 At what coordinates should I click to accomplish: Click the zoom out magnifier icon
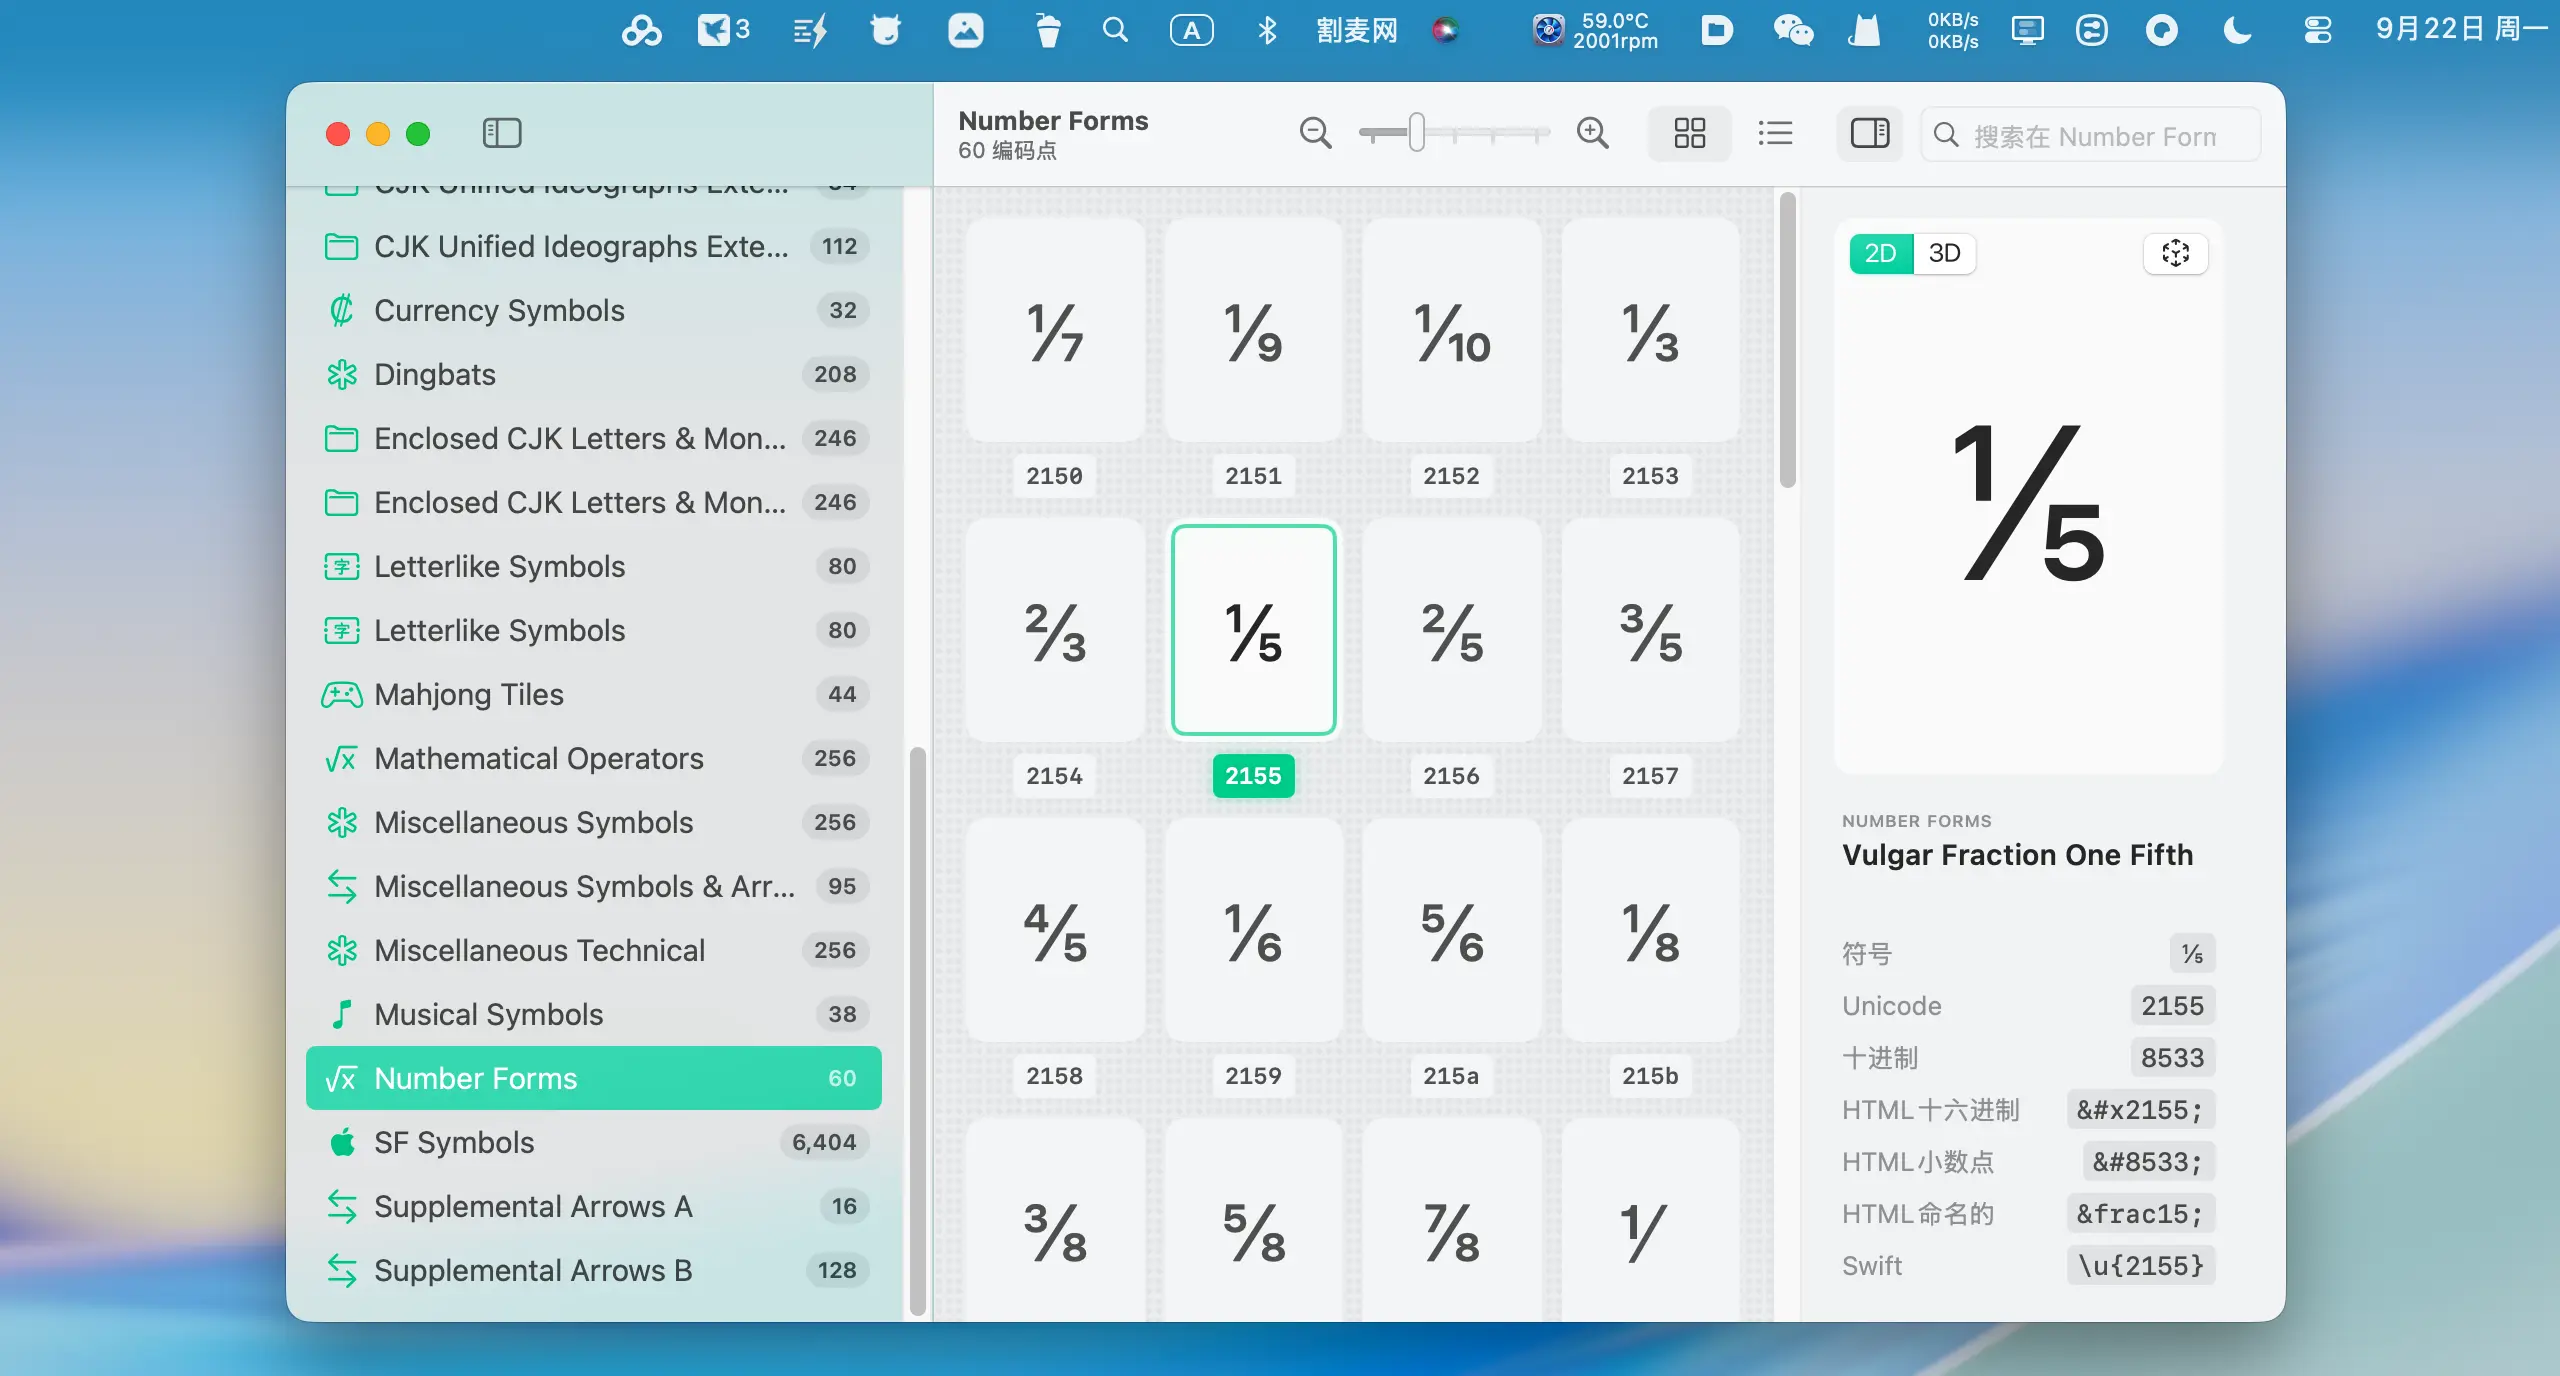(1315, 133)
